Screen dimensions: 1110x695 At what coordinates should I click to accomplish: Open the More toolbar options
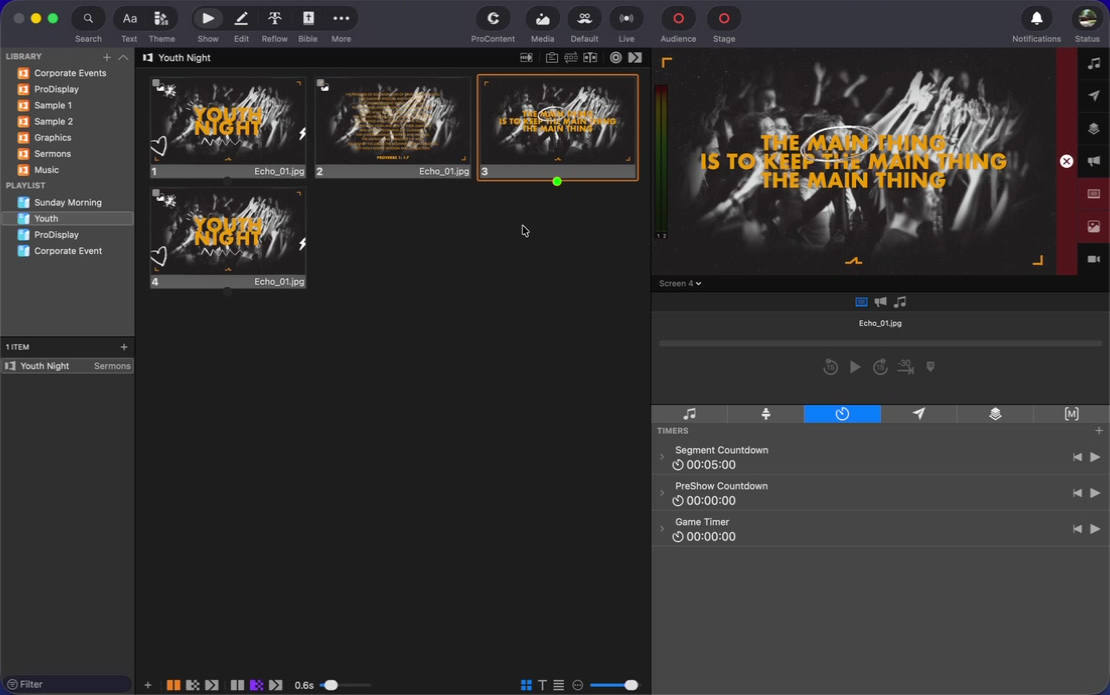pyautogui.click(x=341, y=18)
